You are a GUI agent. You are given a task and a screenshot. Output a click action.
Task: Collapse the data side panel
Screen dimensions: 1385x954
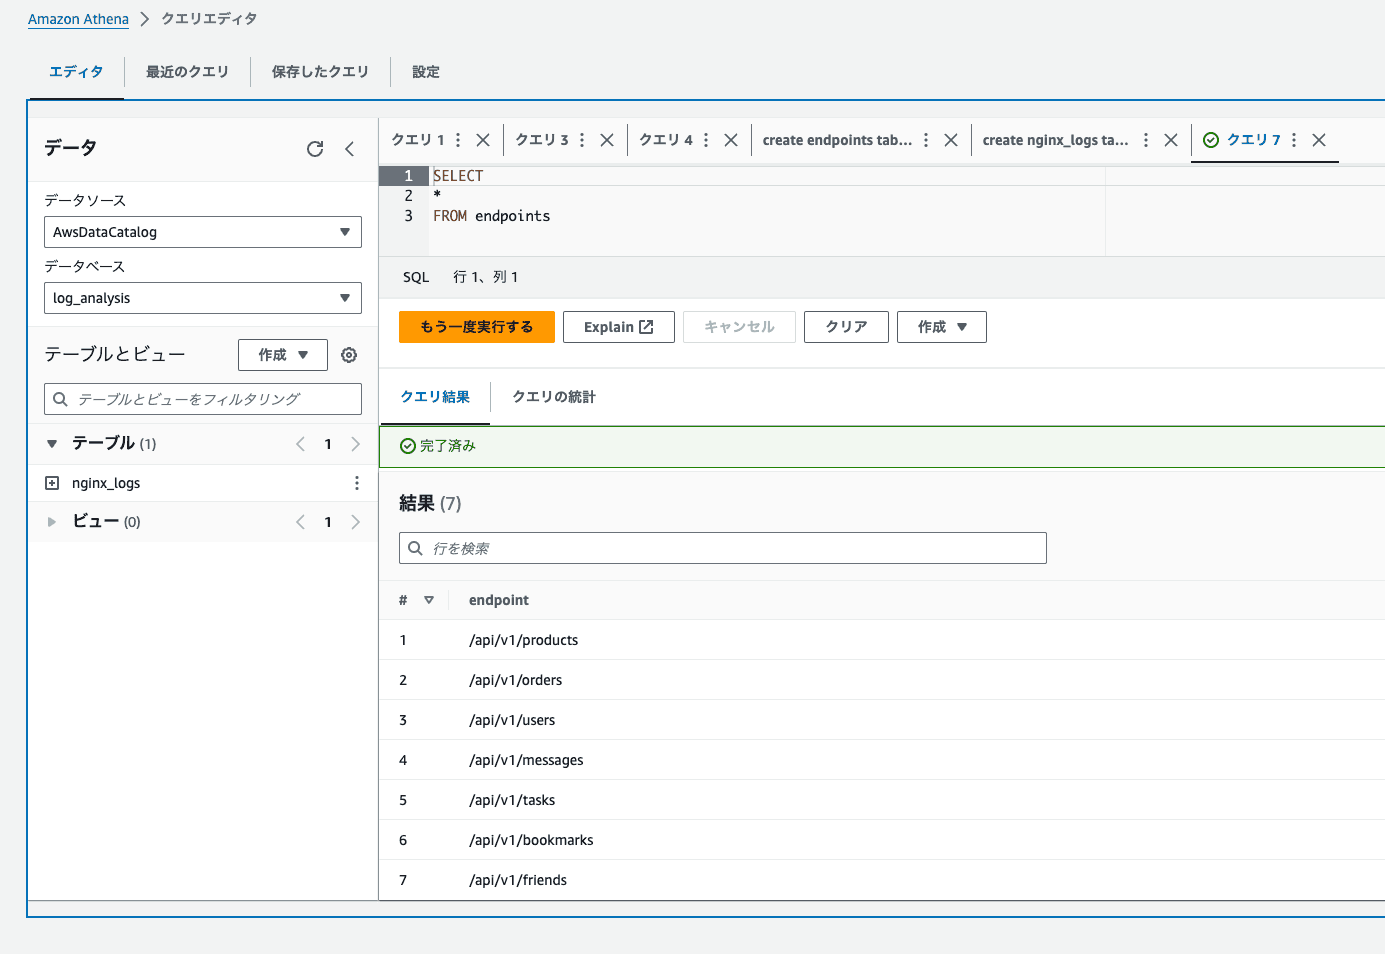coord(350,149)
